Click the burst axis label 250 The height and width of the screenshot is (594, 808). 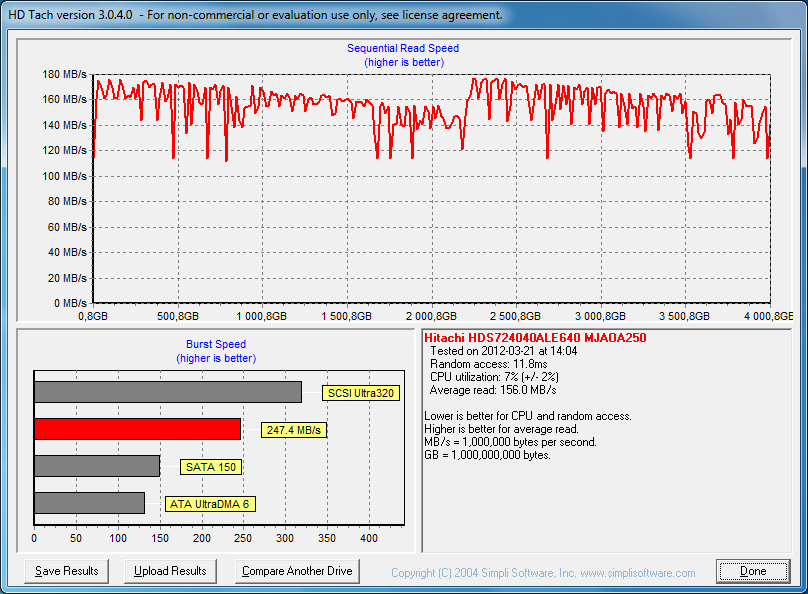(243, 538)
